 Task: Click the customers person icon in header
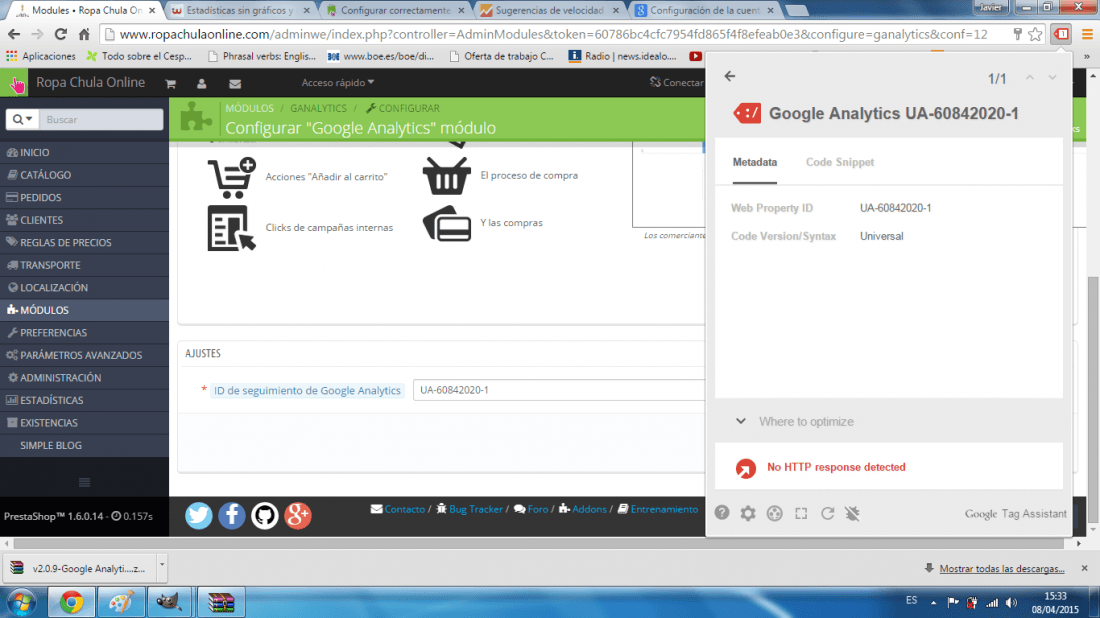click(x=201, y=83)
